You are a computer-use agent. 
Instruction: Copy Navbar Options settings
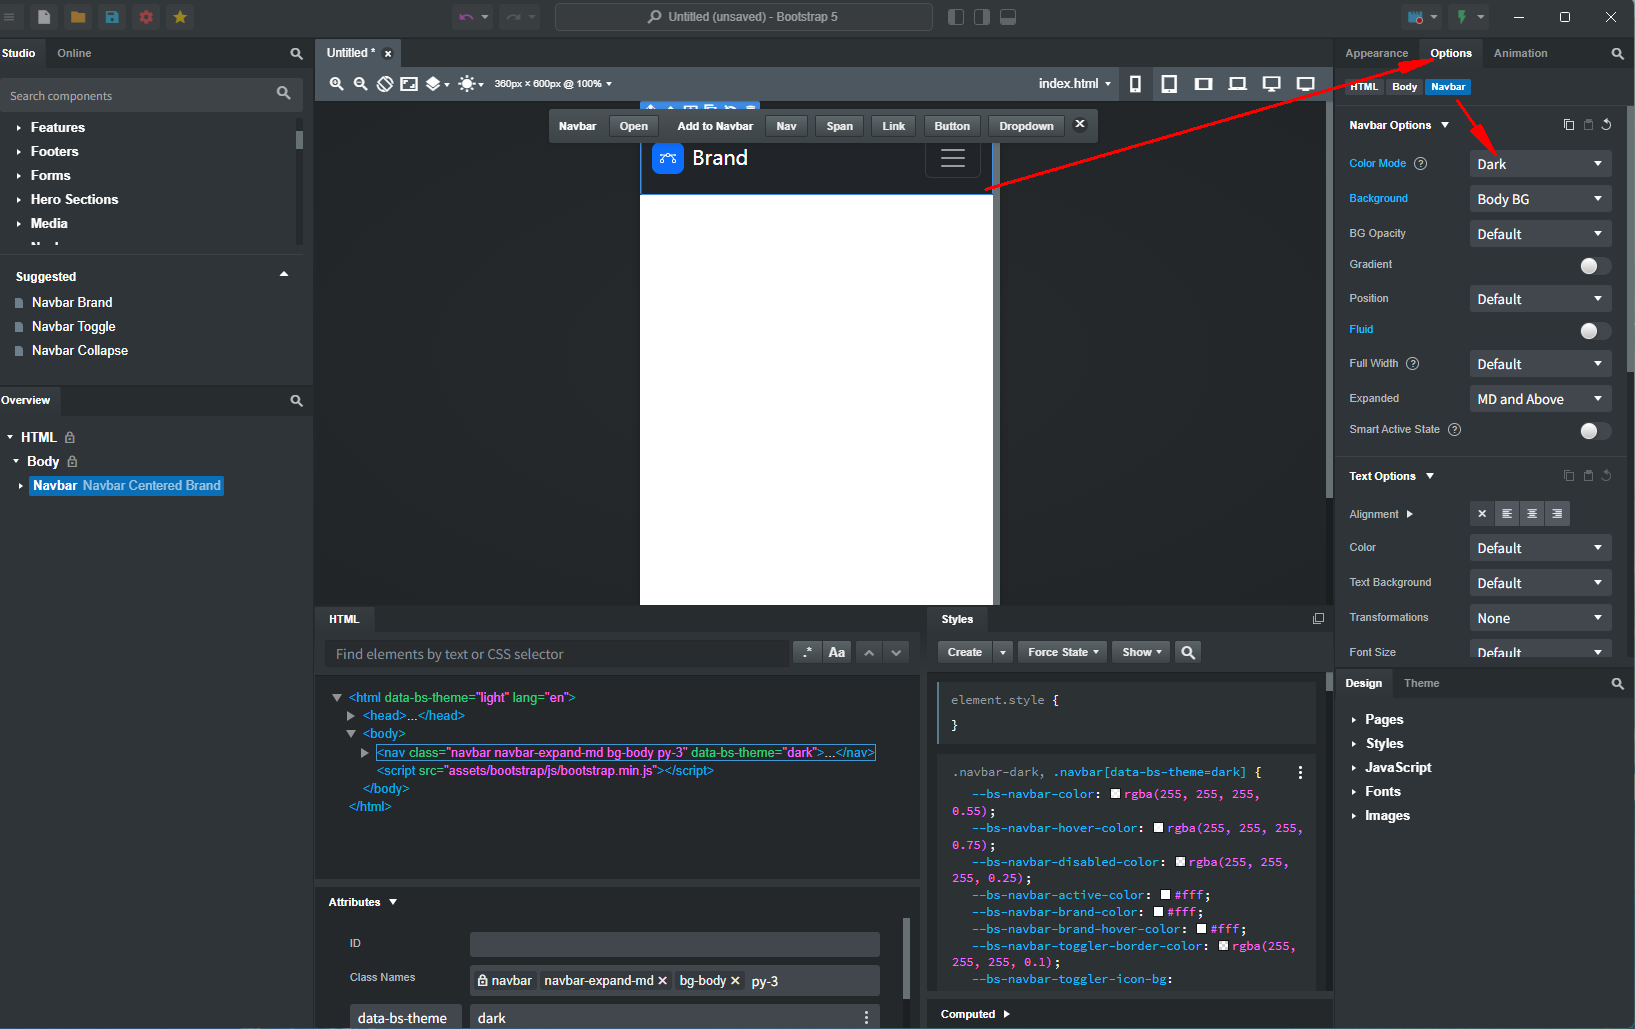(1568, 125)
